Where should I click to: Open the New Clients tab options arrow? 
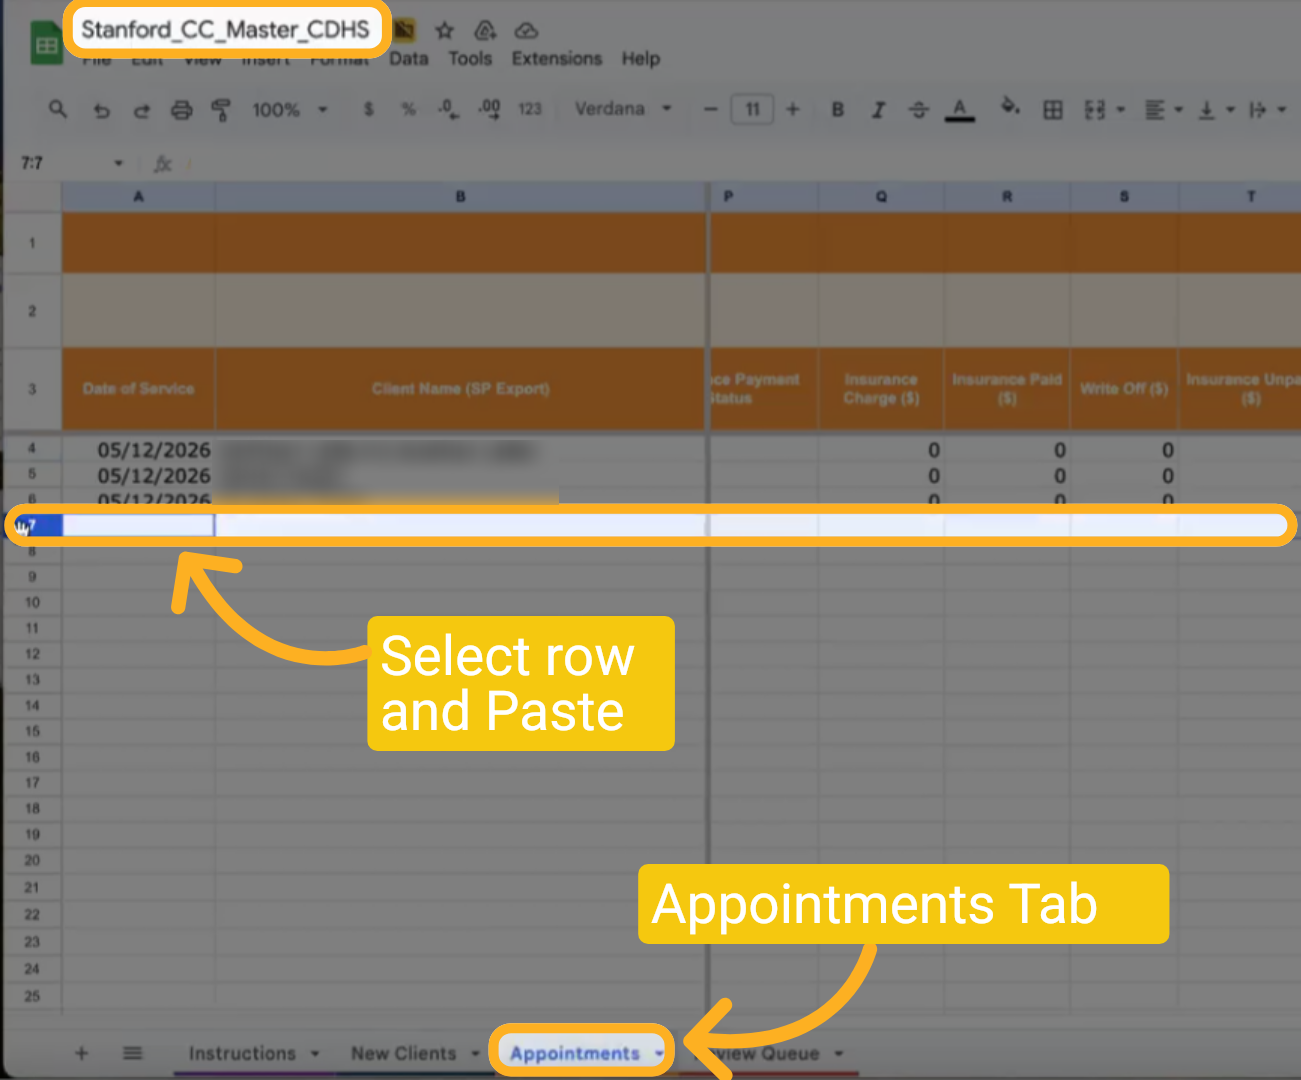point(475,1053)
